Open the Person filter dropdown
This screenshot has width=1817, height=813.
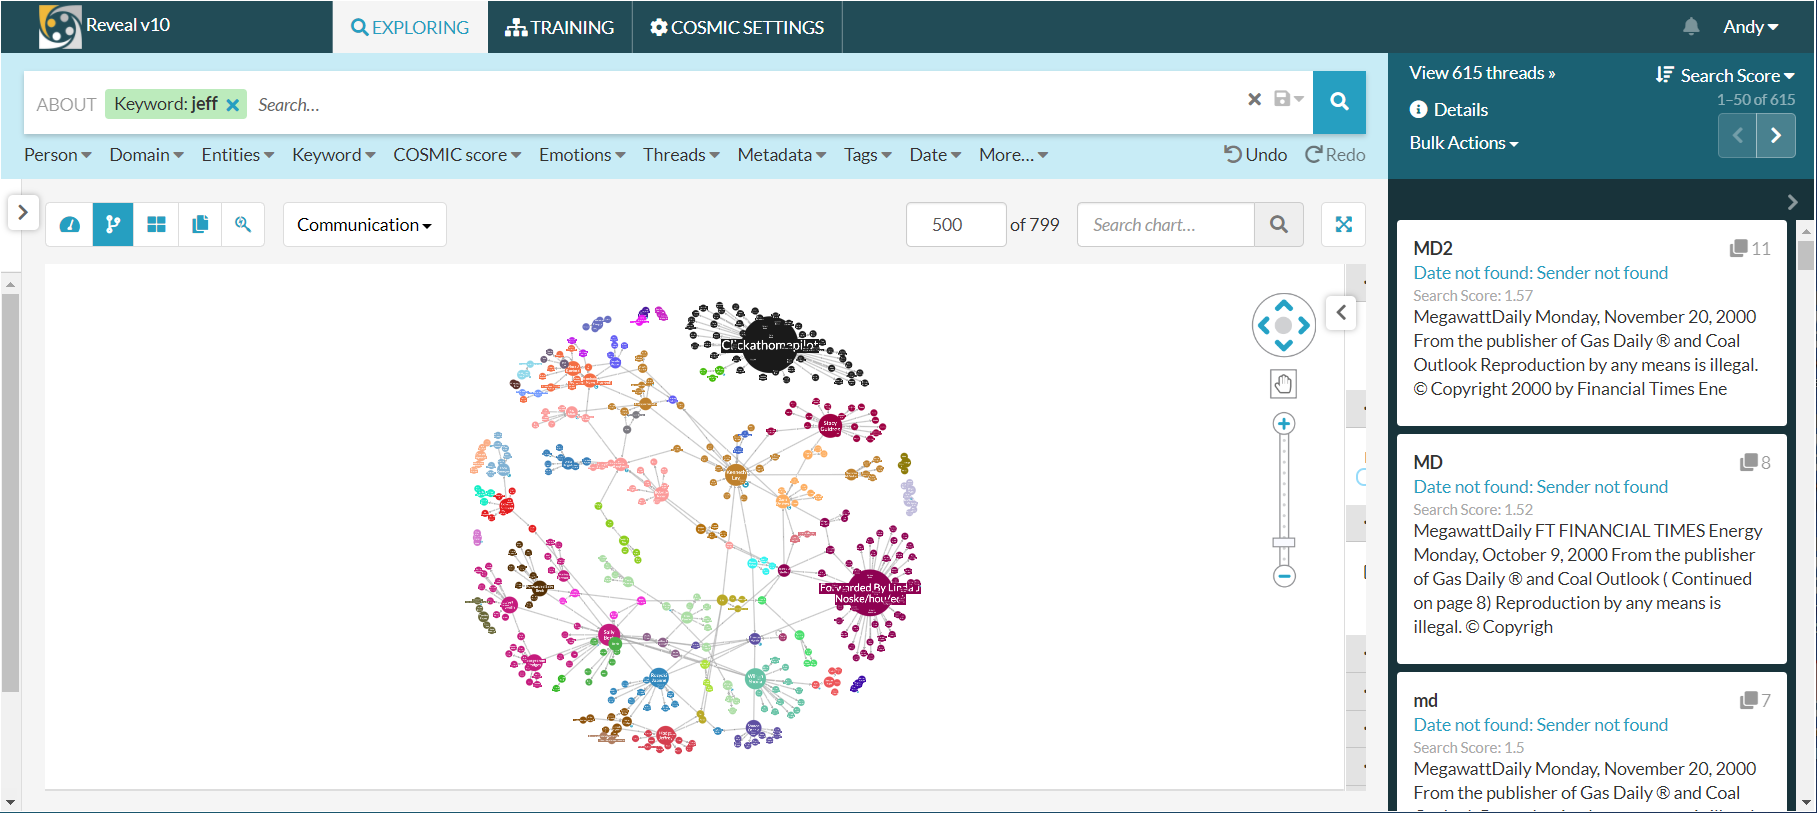tap(58, 155)
